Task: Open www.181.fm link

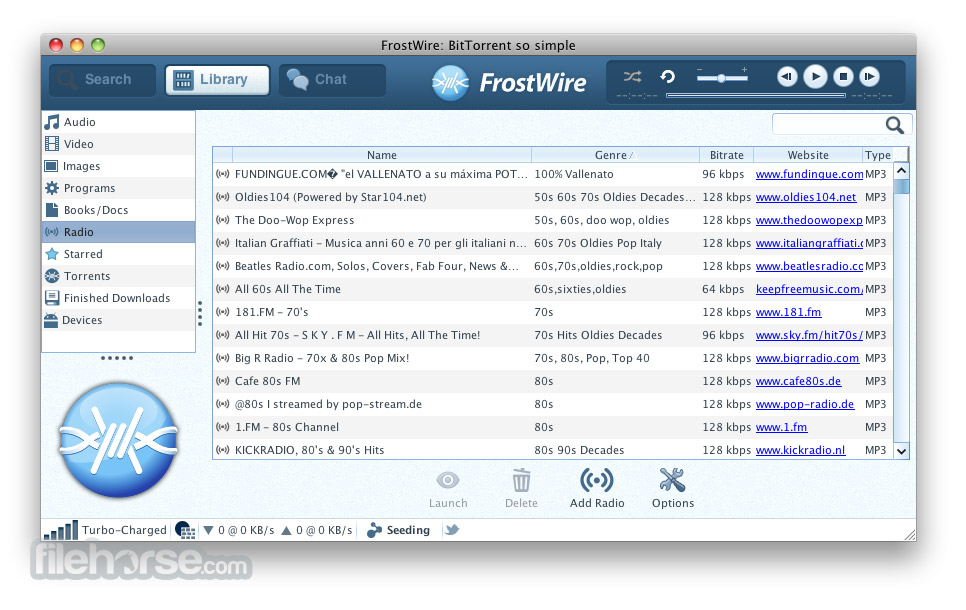Action: click(x=789, y=312)
